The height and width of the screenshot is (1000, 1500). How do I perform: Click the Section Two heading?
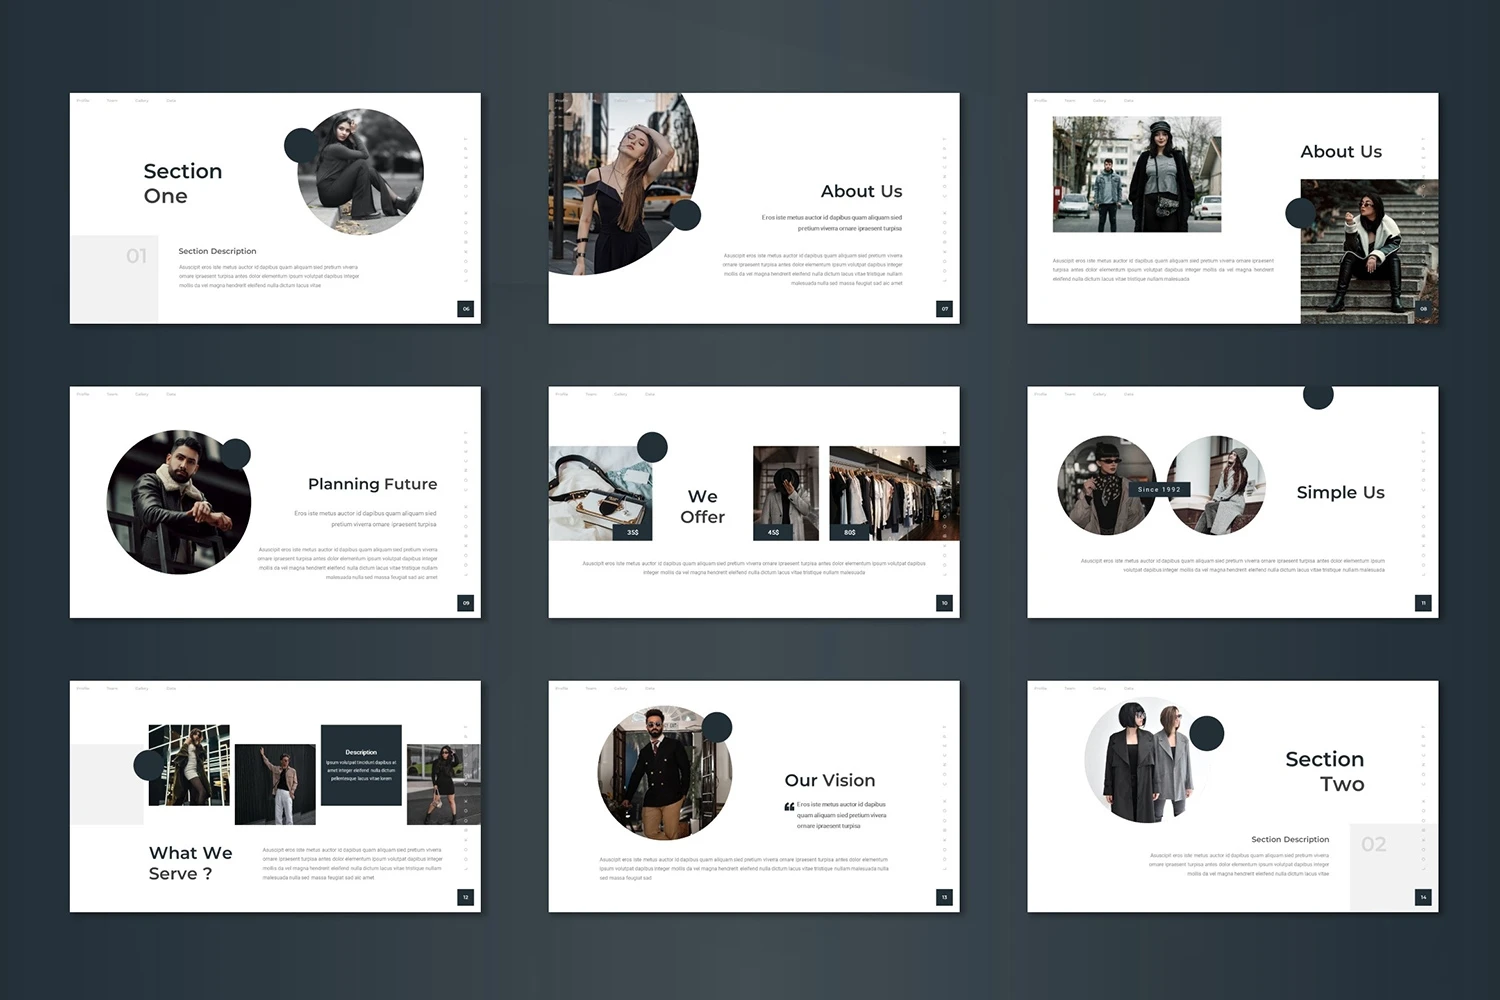[1324, 771]
